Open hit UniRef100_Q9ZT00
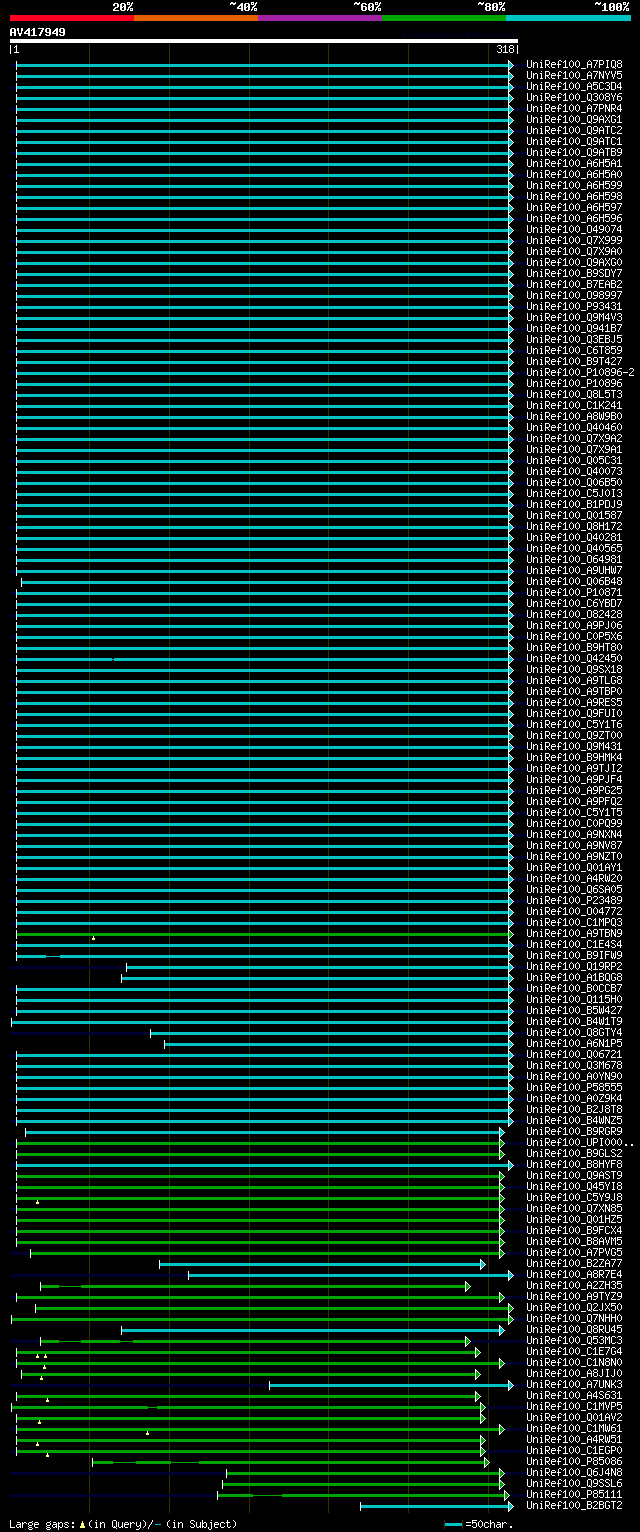Image resolution: width=640 pixels, height=1532 pixels. (x=574, y=735)
